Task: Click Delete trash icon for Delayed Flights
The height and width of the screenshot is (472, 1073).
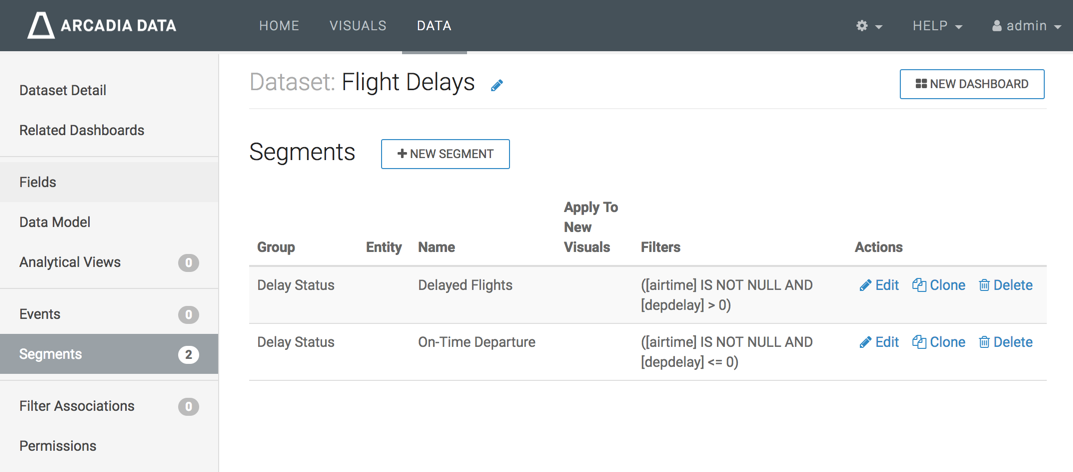Action: pos(984,285)
